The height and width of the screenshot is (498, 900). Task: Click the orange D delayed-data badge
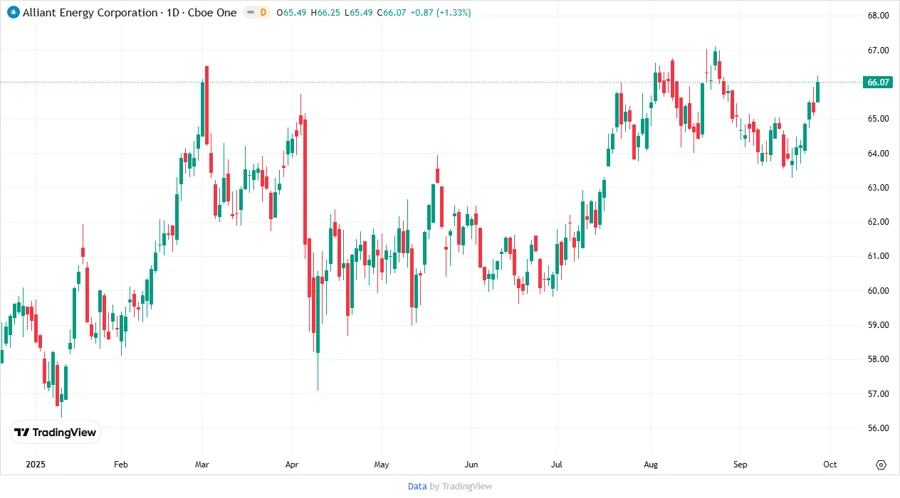[263, 12]
